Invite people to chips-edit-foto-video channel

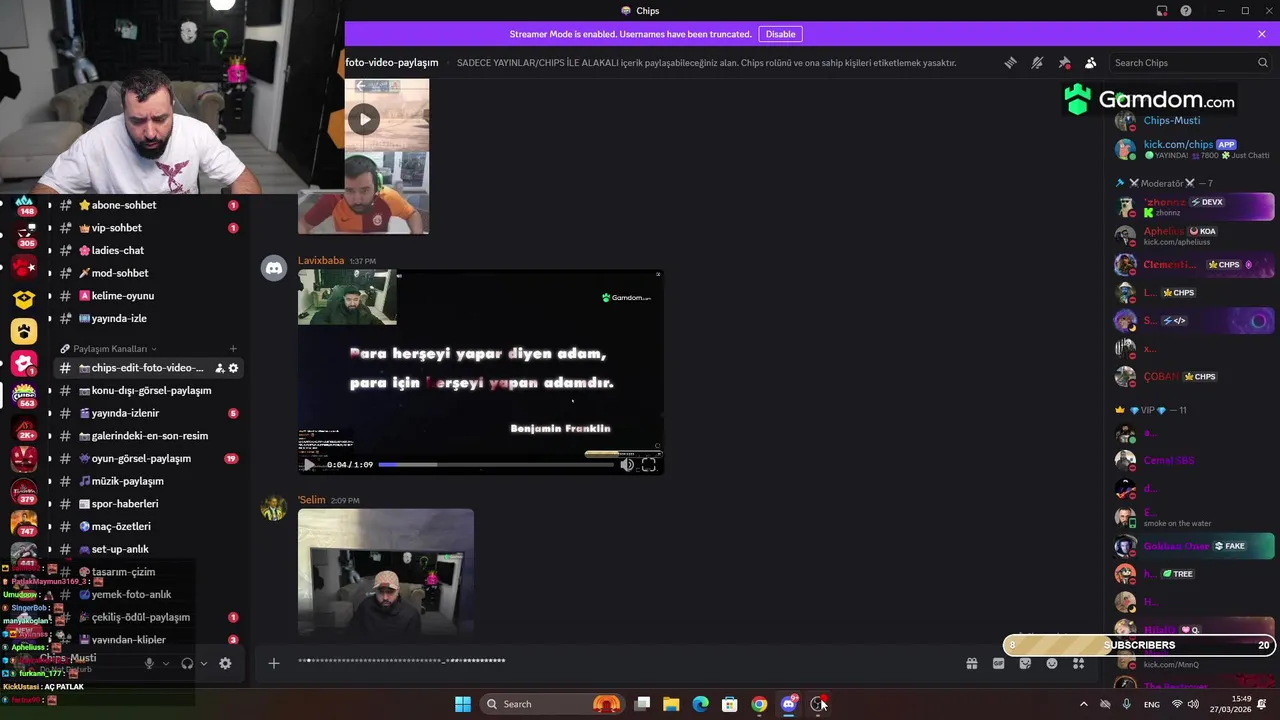pos(220,368)
